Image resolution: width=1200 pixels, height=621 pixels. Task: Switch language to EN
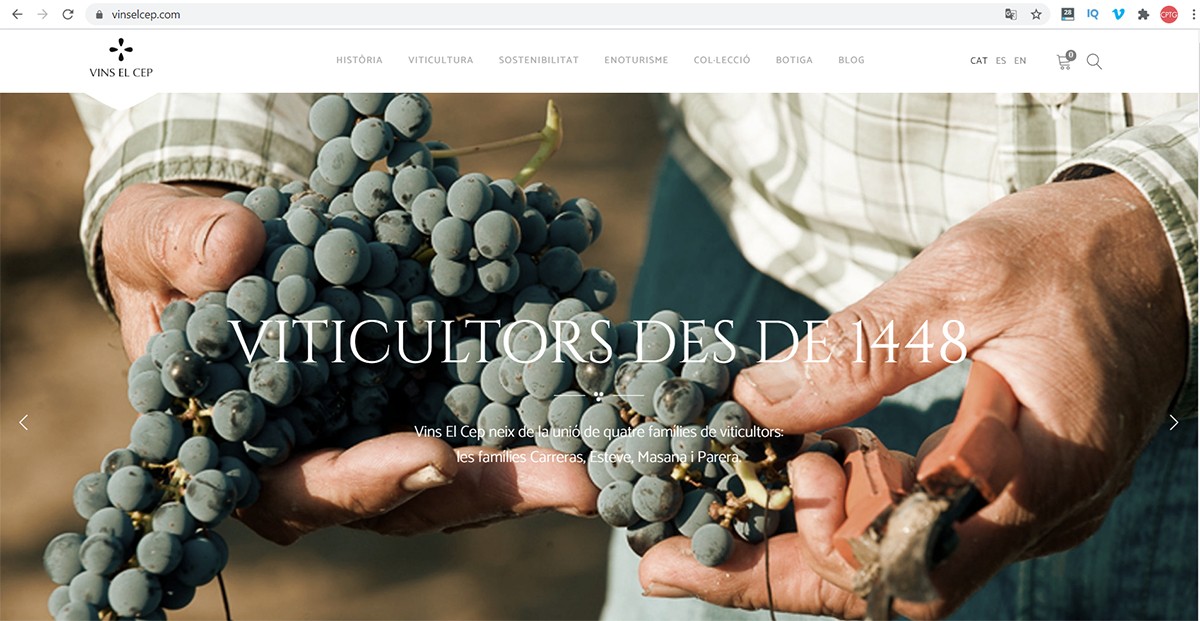[1020, 61]
